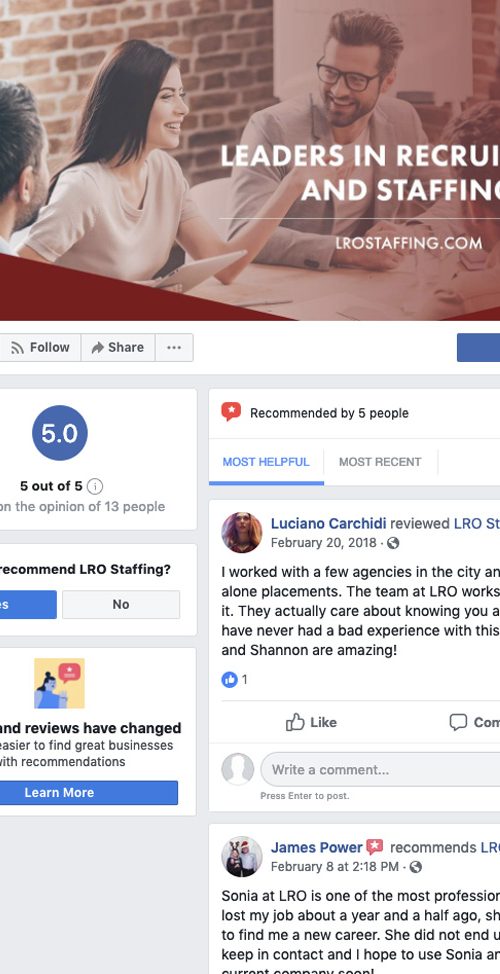Click the globe privacy icon on February 20 review
This screenshot has width=500, height=974.
coord(393,543)
